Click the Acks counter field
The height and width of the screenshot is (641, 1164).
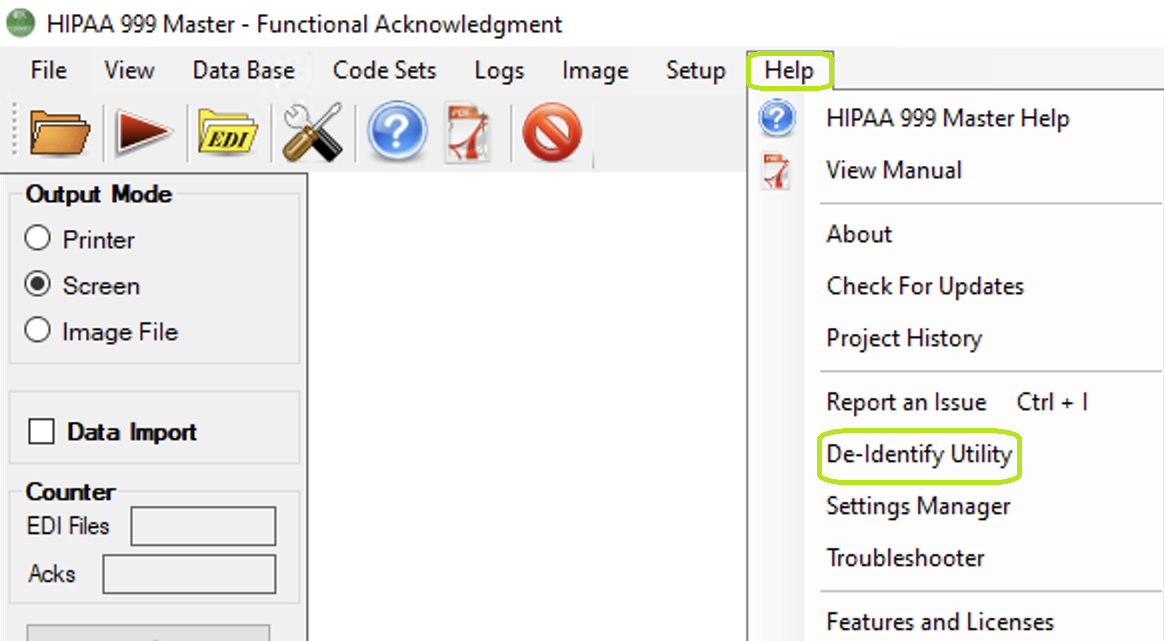tap(189, 574)
